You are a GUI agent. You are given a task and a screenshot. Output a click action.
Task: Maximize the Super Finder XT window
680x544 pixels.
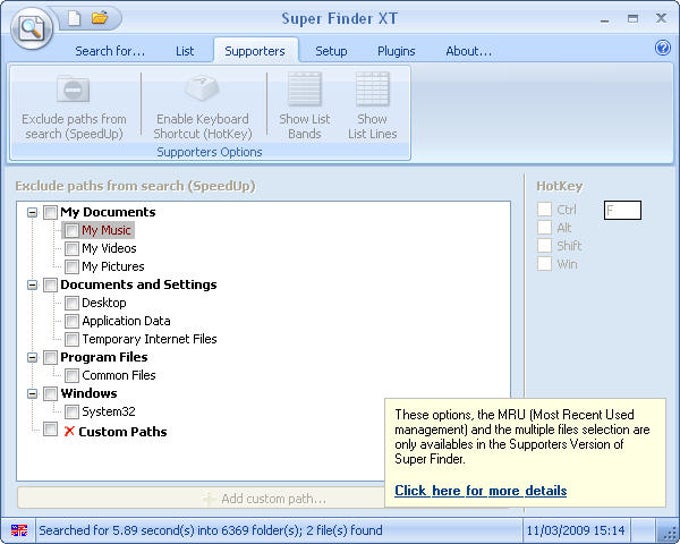[x=633, y=19]
